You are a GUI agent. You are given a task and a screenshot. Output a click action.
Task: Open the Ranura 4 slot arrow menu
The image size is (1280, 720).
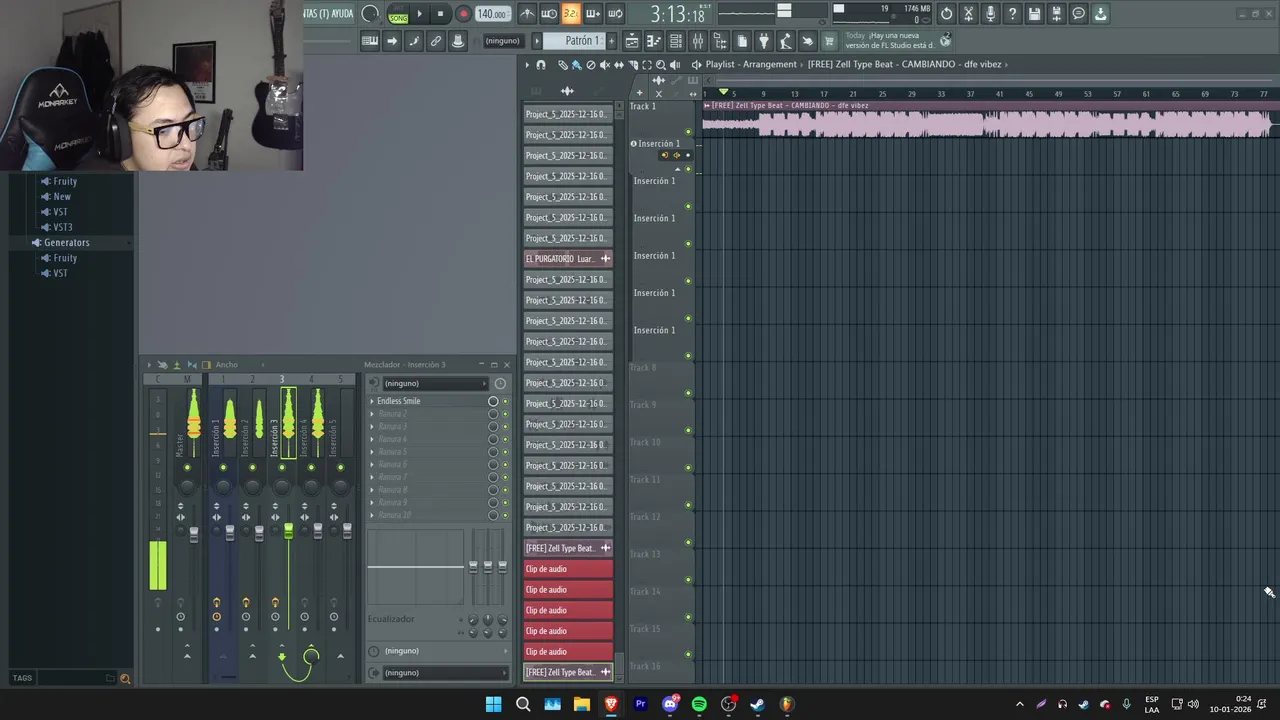pos(372,439)
